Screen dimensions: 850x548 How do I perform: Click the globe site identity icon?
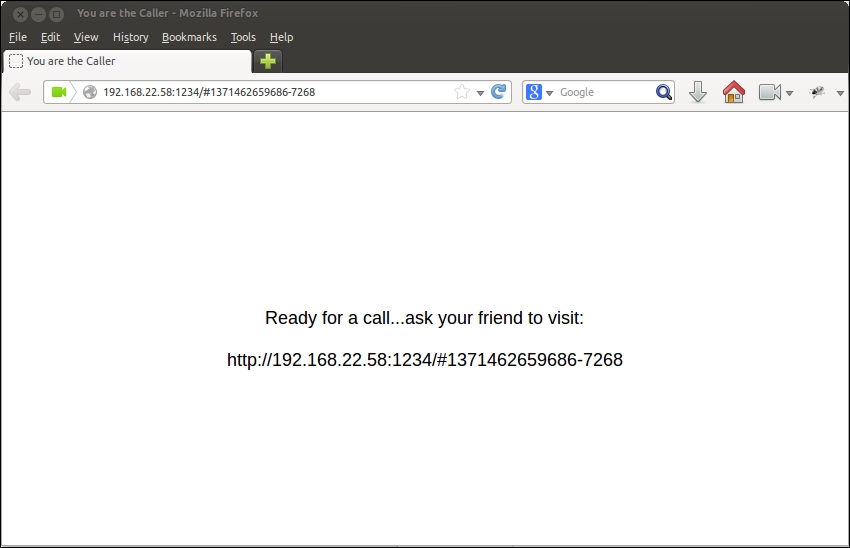pyautogui.click(x=90, y=92)
